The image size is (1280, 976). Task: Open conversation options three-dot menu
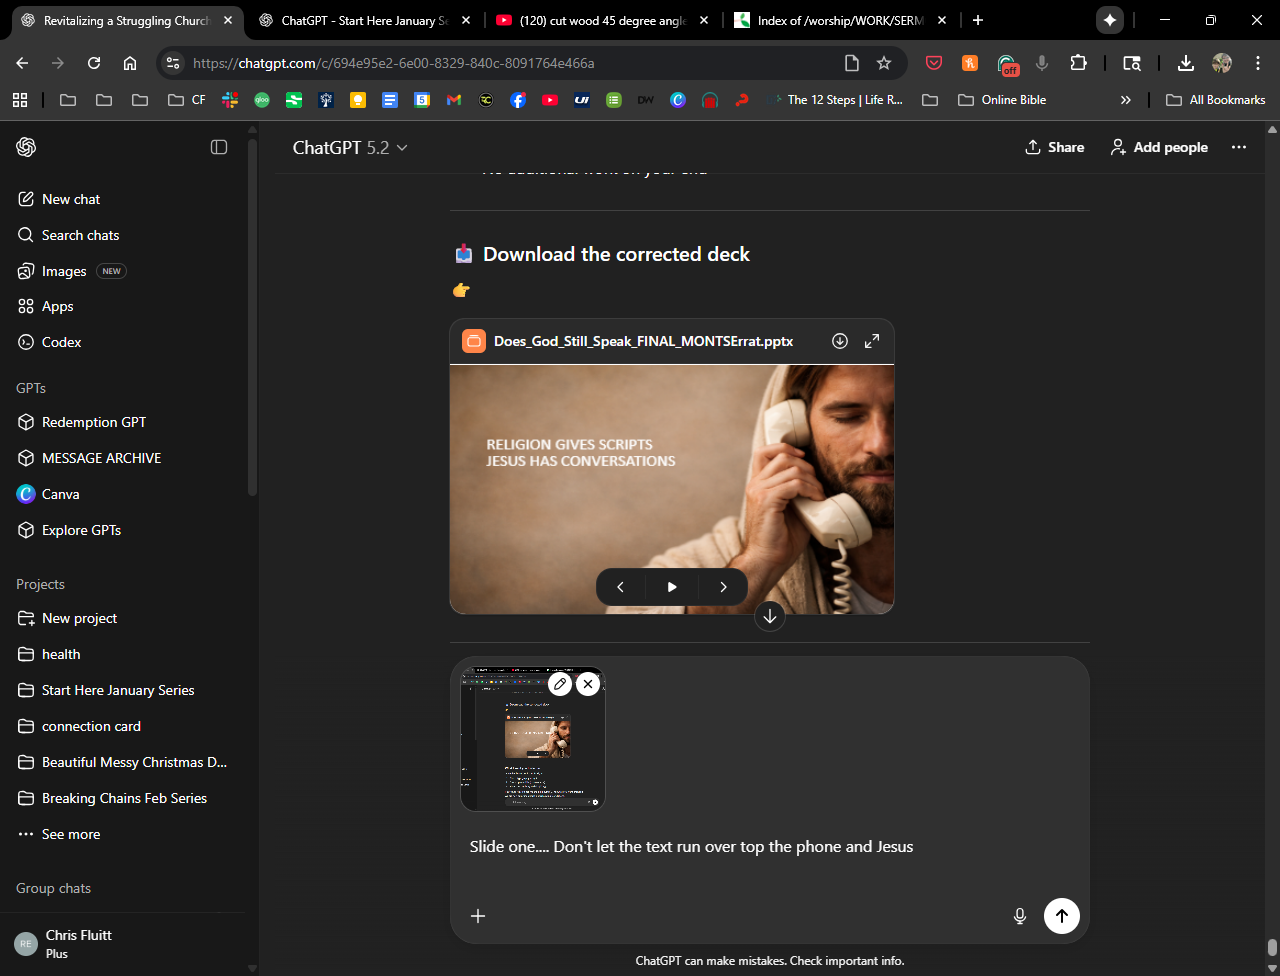(x=1239, y=147)
